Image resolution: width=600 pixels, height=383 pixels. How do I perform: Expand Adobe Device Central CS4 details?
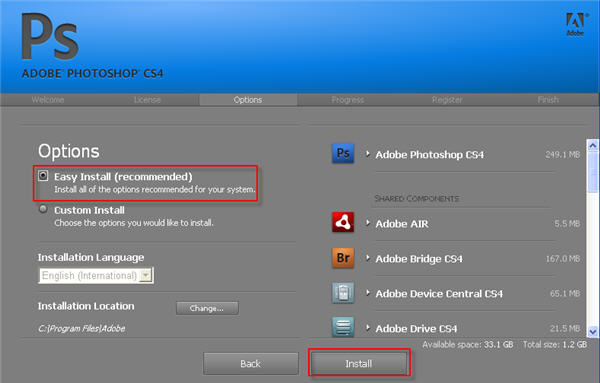point(368,293)
